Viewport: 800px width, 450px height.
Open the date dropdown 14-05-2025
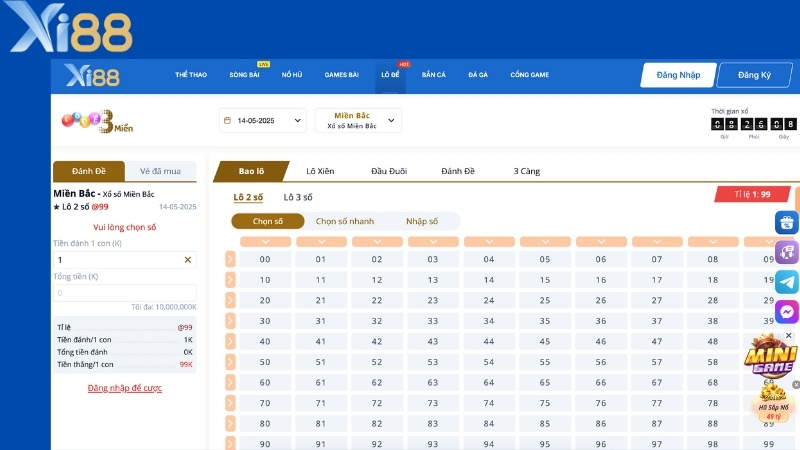pyautogui.click(x=263, y=120)
